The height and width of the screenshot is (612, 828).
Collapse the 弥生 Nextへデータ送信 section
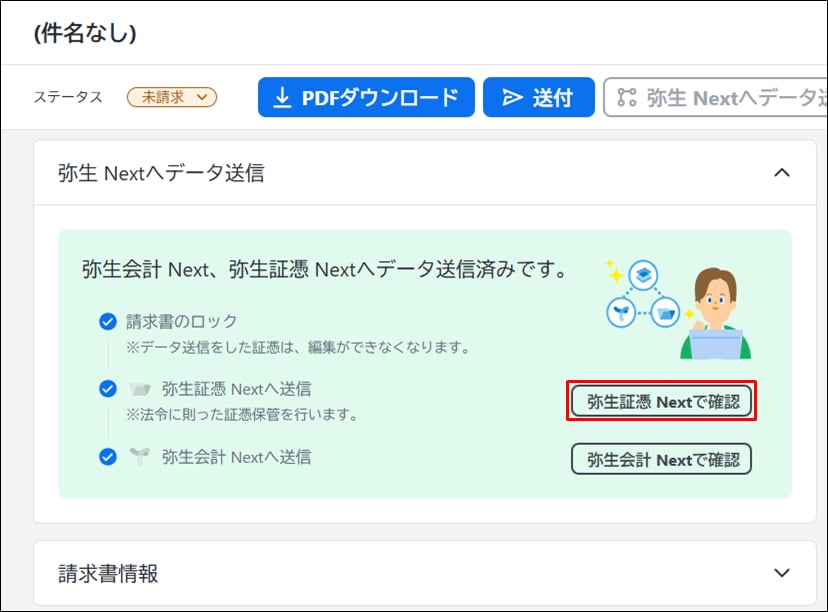point(782,173)
